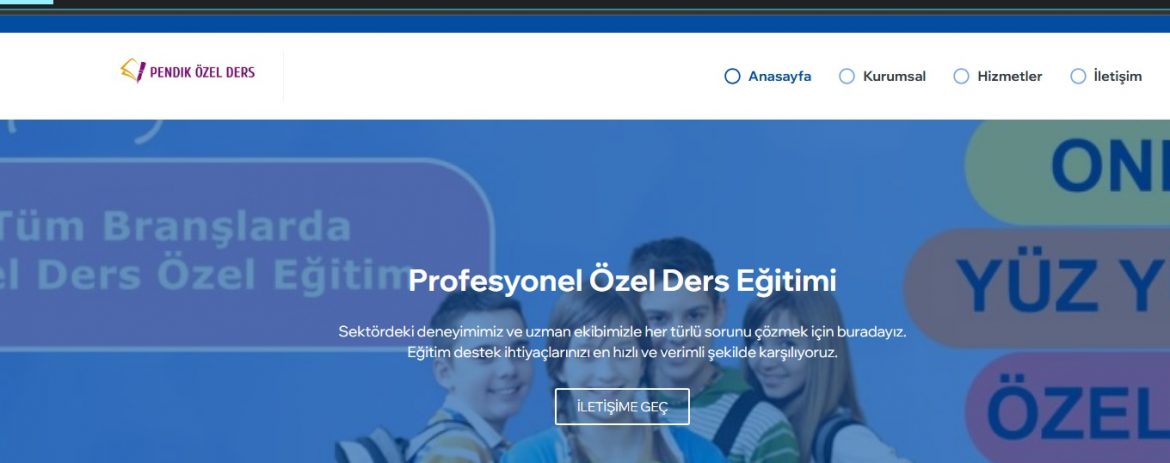Select the brown YÜZ Y pill graphic

click(1037, 288)
